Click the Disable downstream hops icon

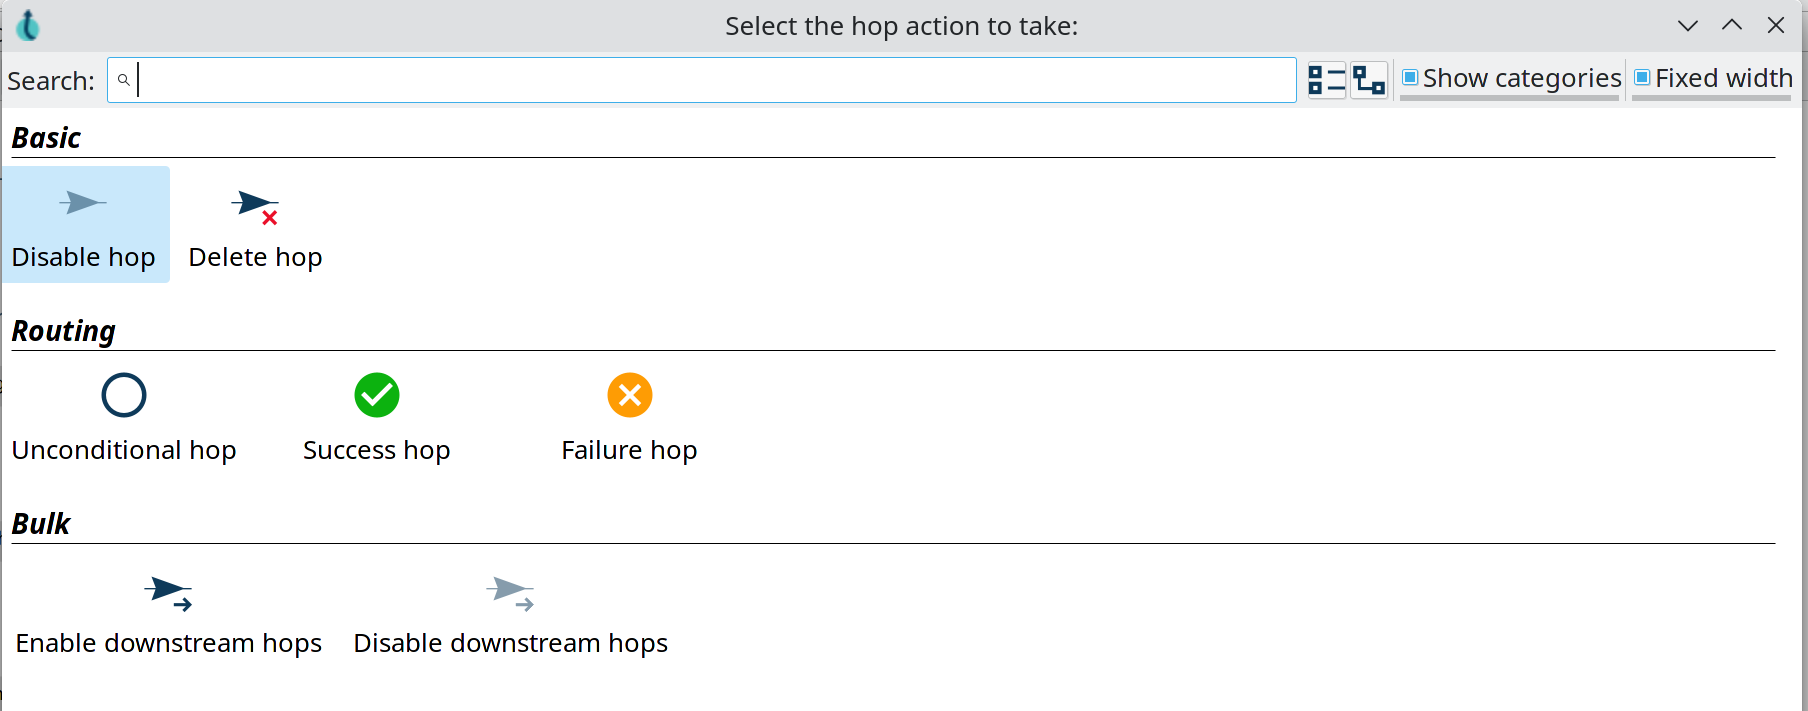510,593
